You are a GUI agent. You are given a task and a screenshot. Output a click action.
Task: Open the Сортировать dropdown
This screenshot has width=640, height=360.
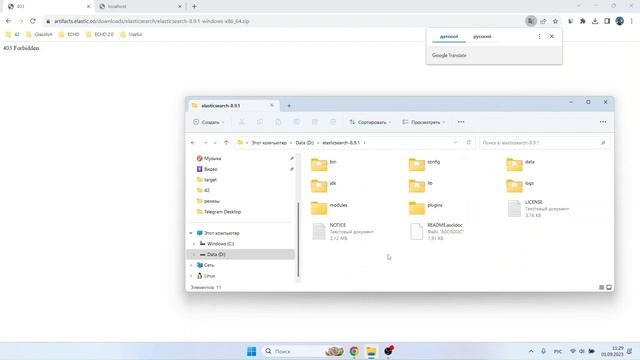click(x=370, y=122)
